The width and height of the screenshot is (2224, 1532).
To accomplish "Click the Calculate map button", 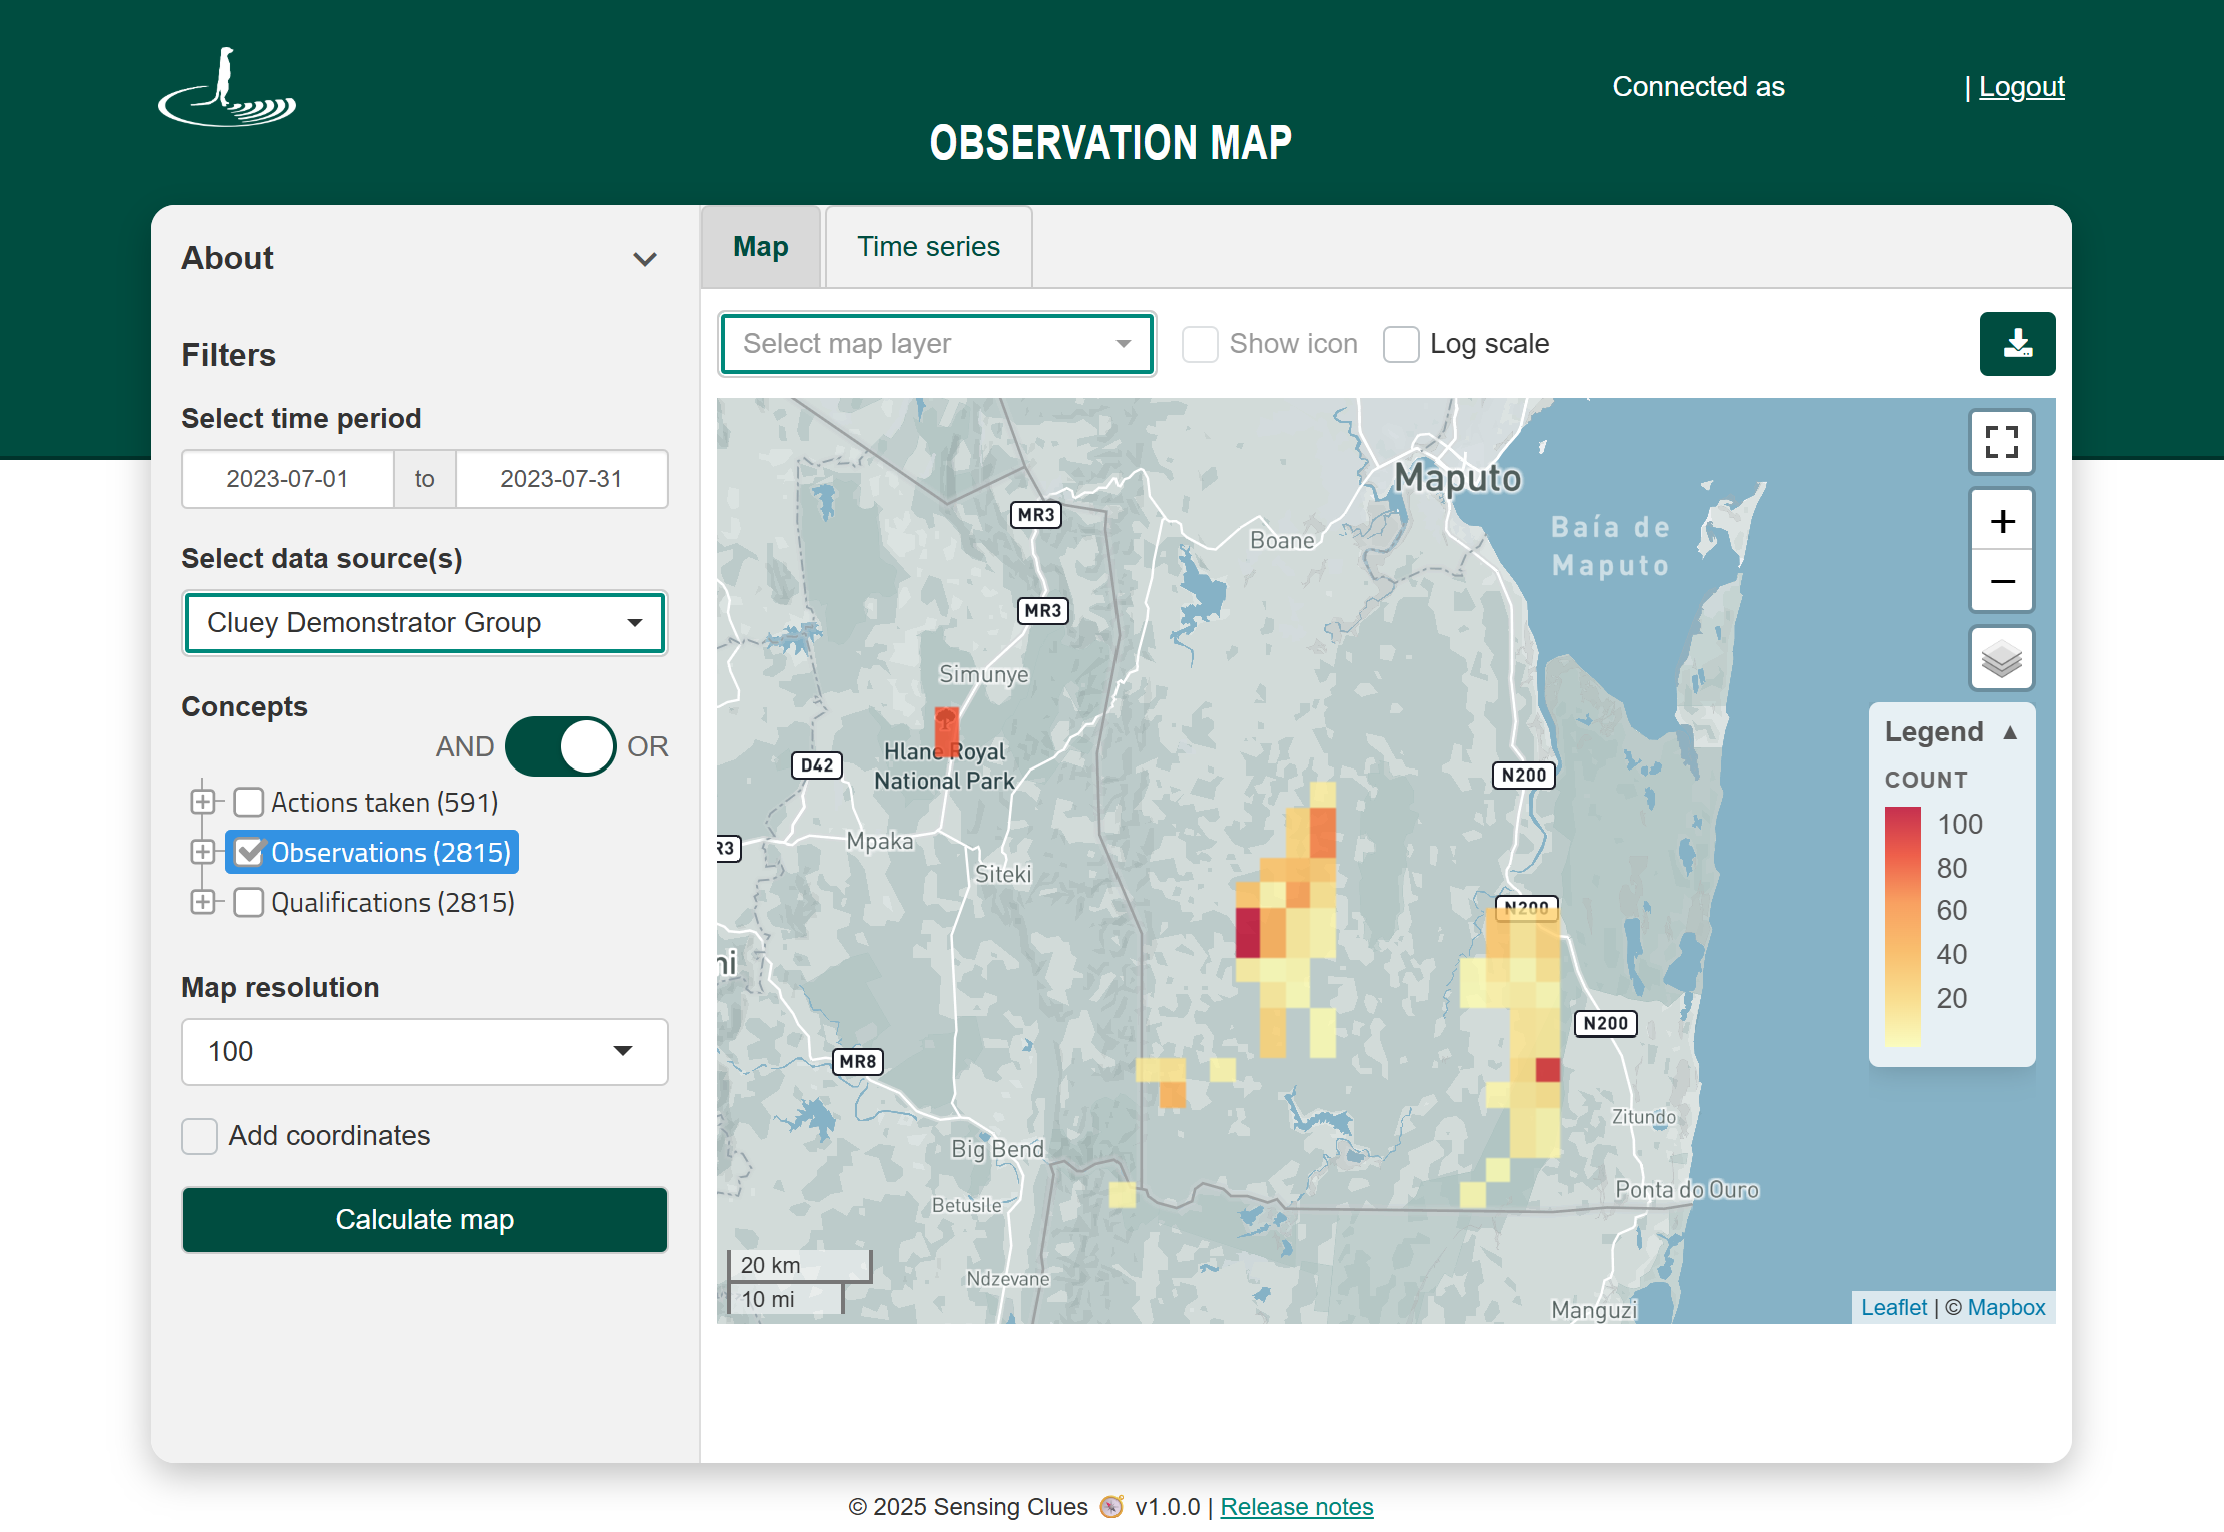I will tap(425, 1220).
